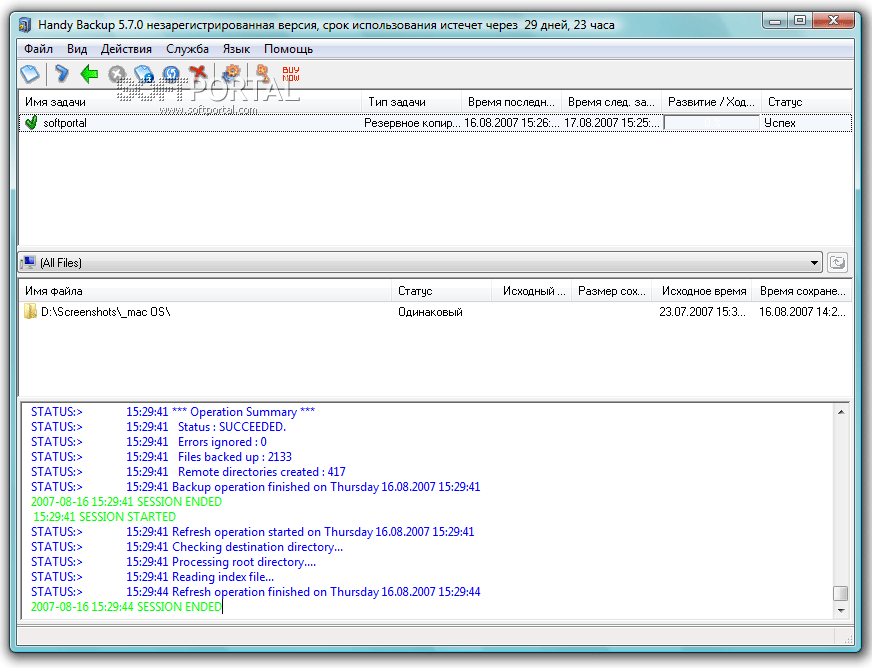Click Статус header in task list
Image resolution: width=872 pixels, height=668 pixels.
806,102
